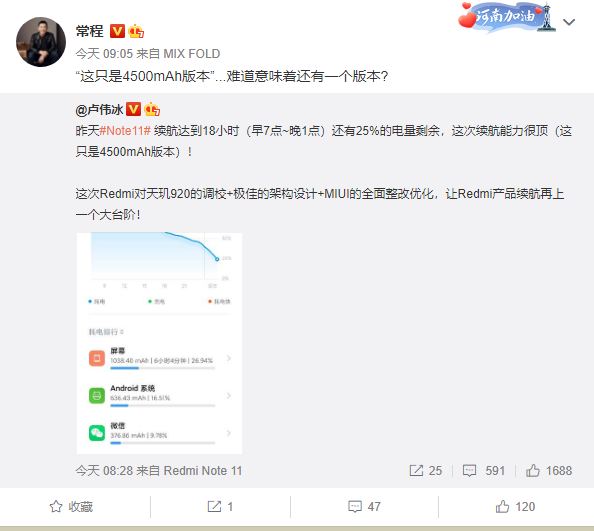This screenshot has height=531, width=594.
Task: Click 今天 08:28 original post timestamp
Action: click(x=104, y=471)
